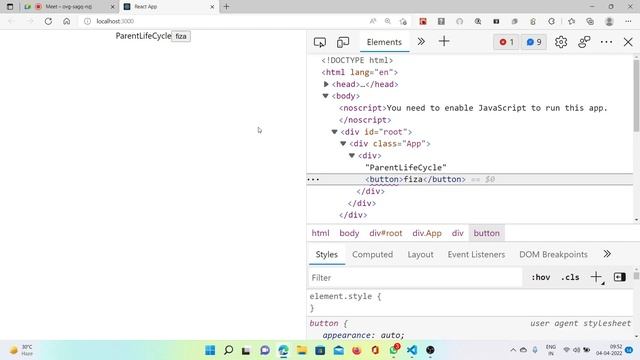Click the element.style rule block
This screenshot has width=640, height=360.
(x=470, y=302)
